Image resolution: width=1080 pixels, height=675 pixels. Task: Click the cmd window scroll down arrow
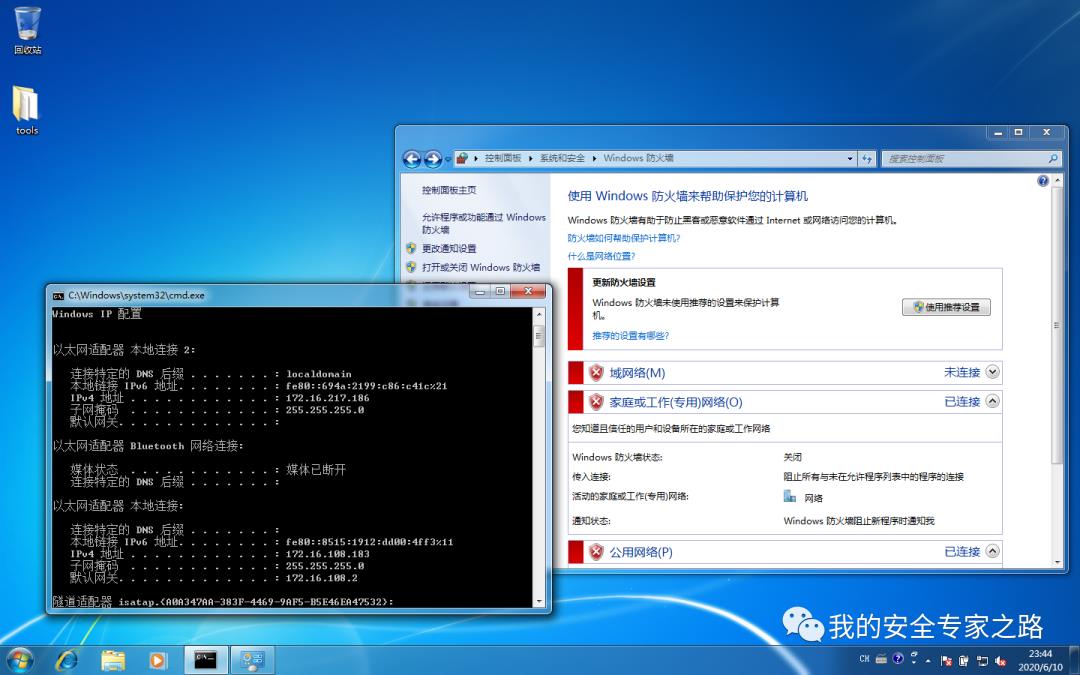tap(539, 601)
